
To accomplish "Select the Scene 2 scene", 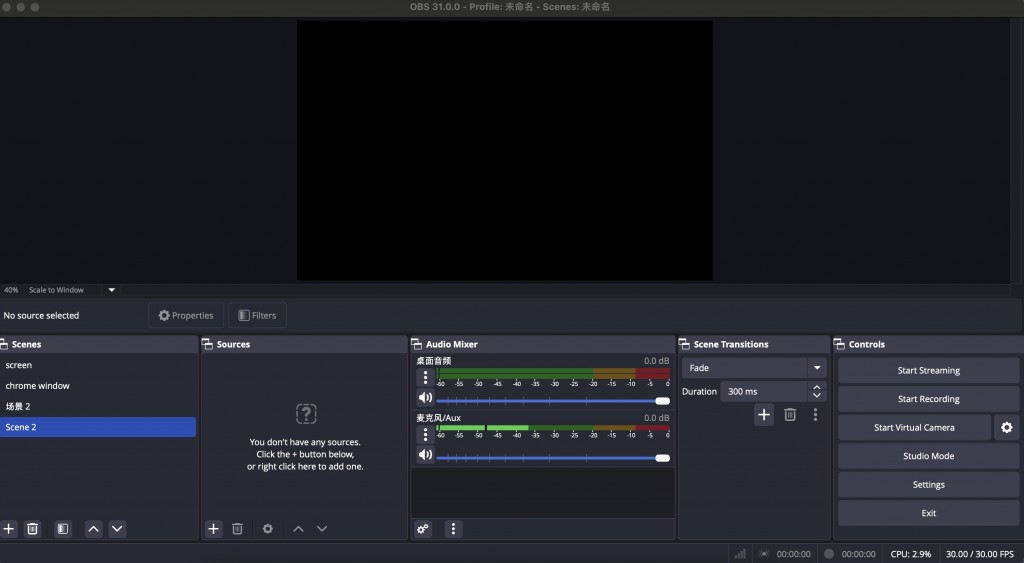I will 98,427.
